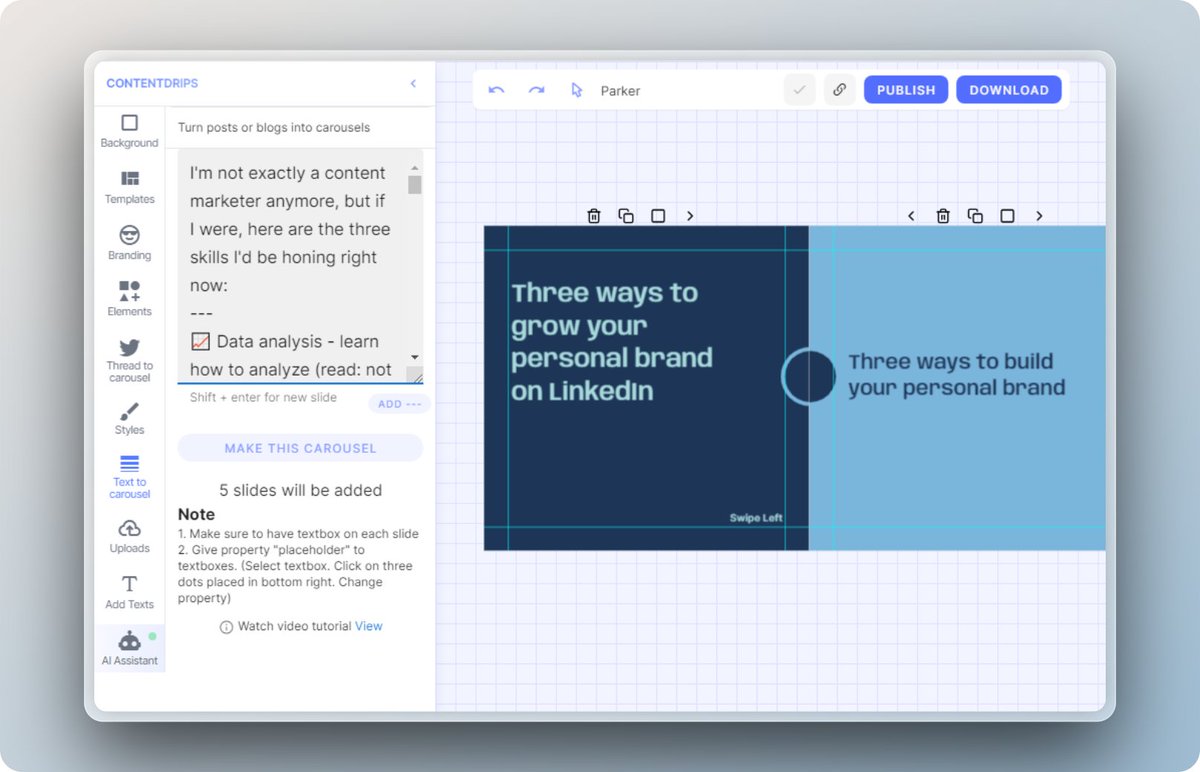Click the info icon beside Watch video tutorial
The image size is (1200, 772).
tap(226, 627)
